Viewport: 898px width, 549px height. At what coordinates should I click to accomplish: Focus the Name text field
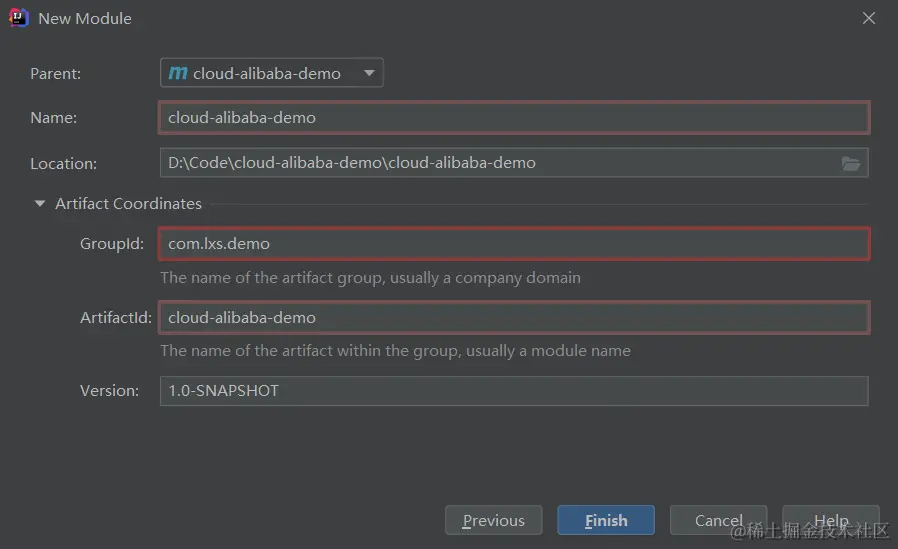[513, 118]
